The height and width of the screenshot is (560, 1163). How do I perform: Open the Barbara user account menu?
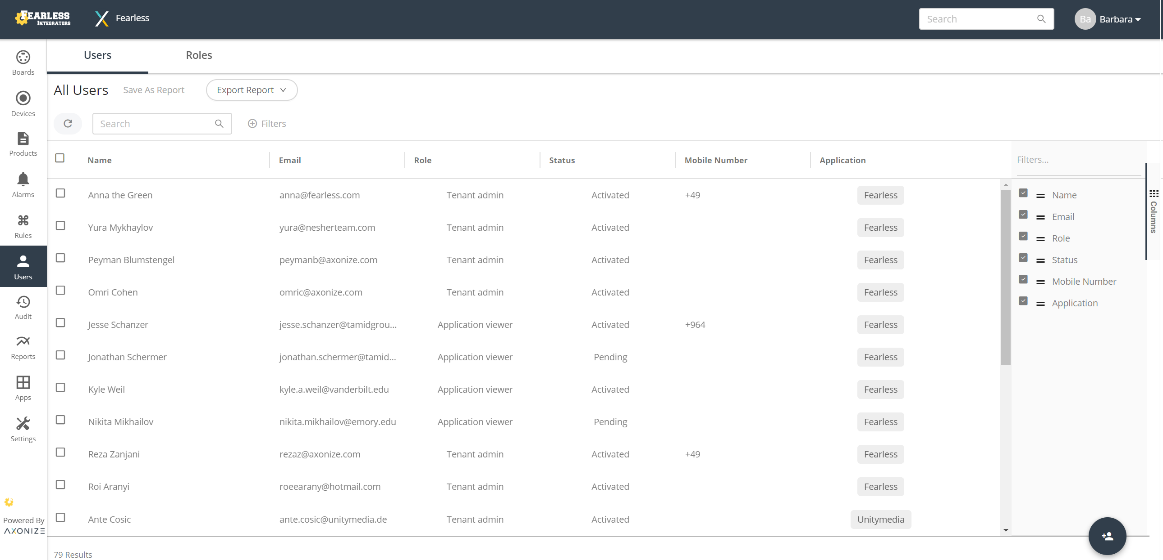click(x=1108, y=19)
